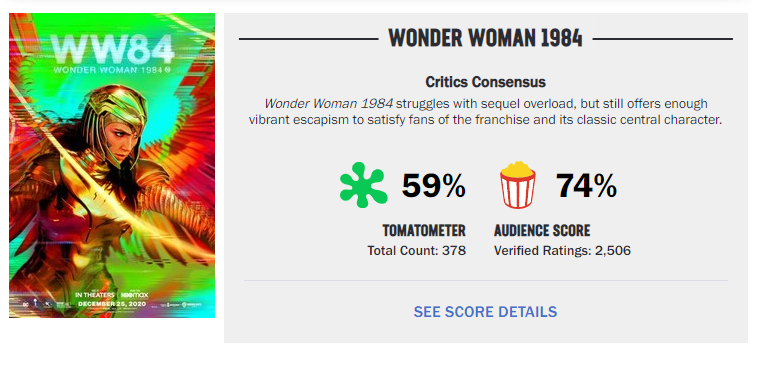
Task: Click the Verified Ratings: 2,506 text
Action: point(562,251)
